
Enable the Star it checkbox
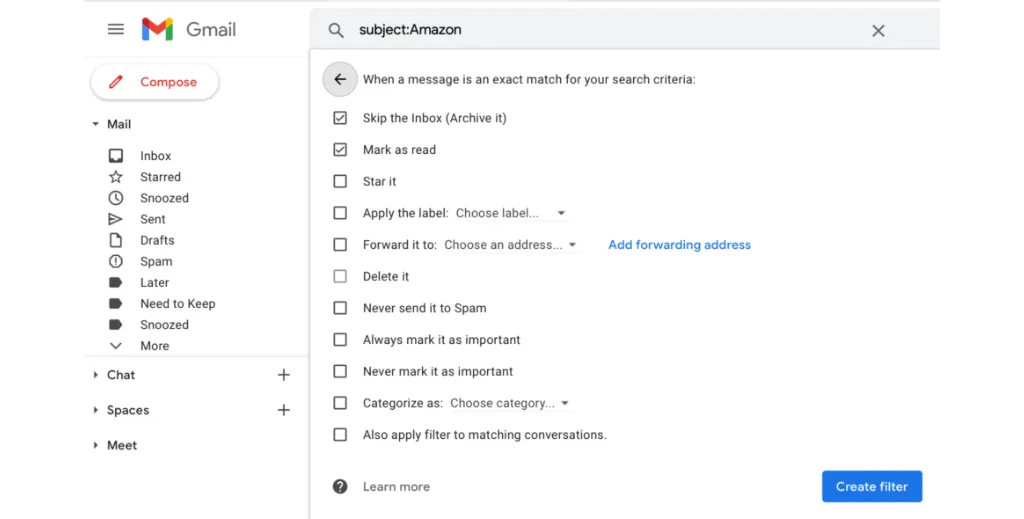(x=340, y=181)
